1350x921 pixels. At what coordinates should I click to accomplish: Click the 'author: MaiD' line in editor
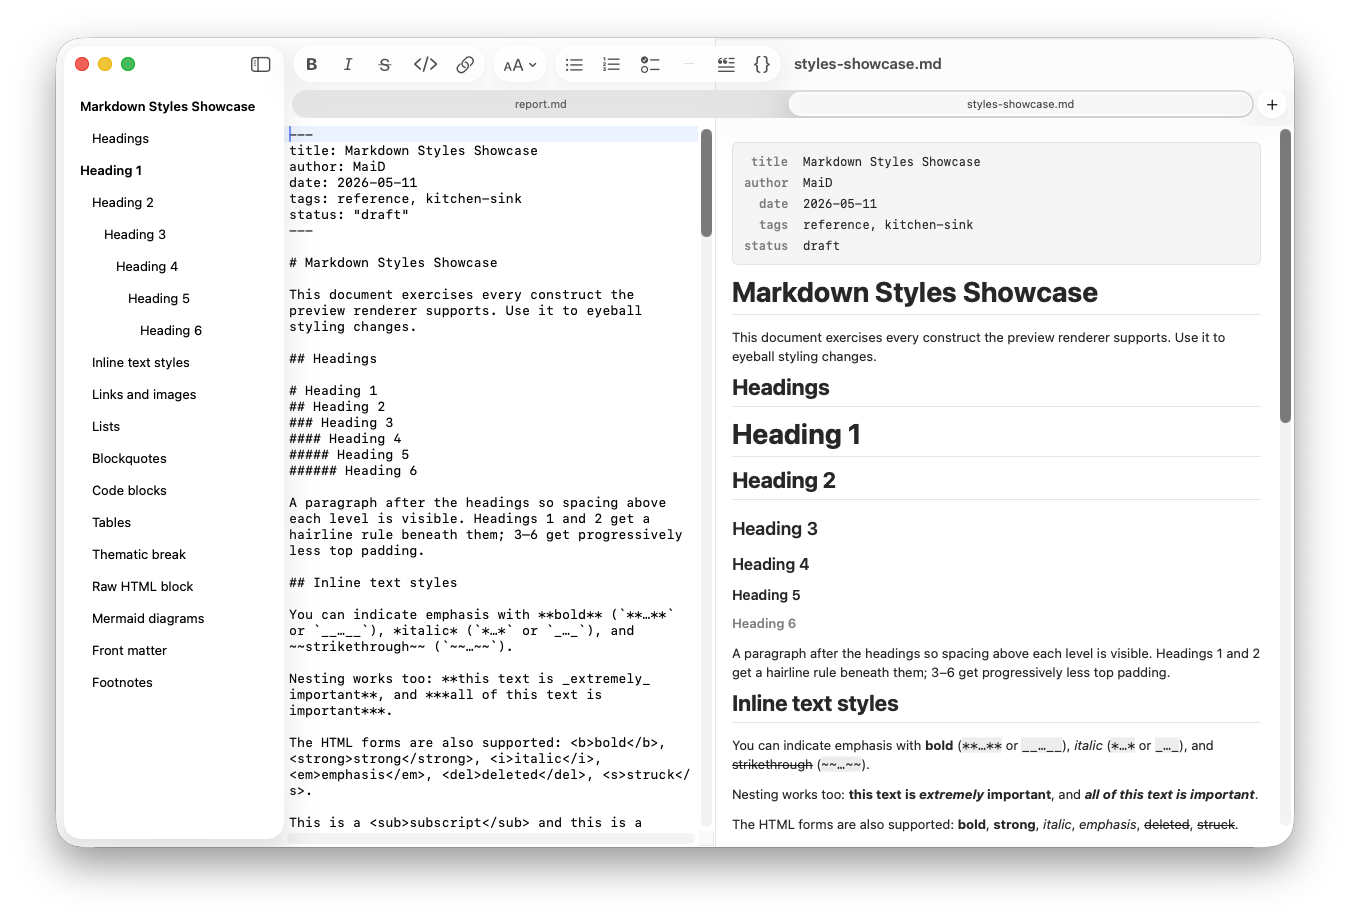pos(337,167)
